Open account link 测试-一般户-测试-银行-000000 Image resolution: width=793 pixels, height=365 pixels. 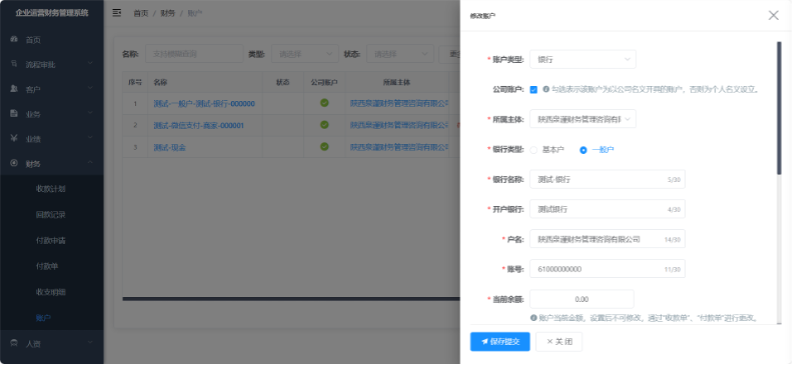(x=204, y=104)
